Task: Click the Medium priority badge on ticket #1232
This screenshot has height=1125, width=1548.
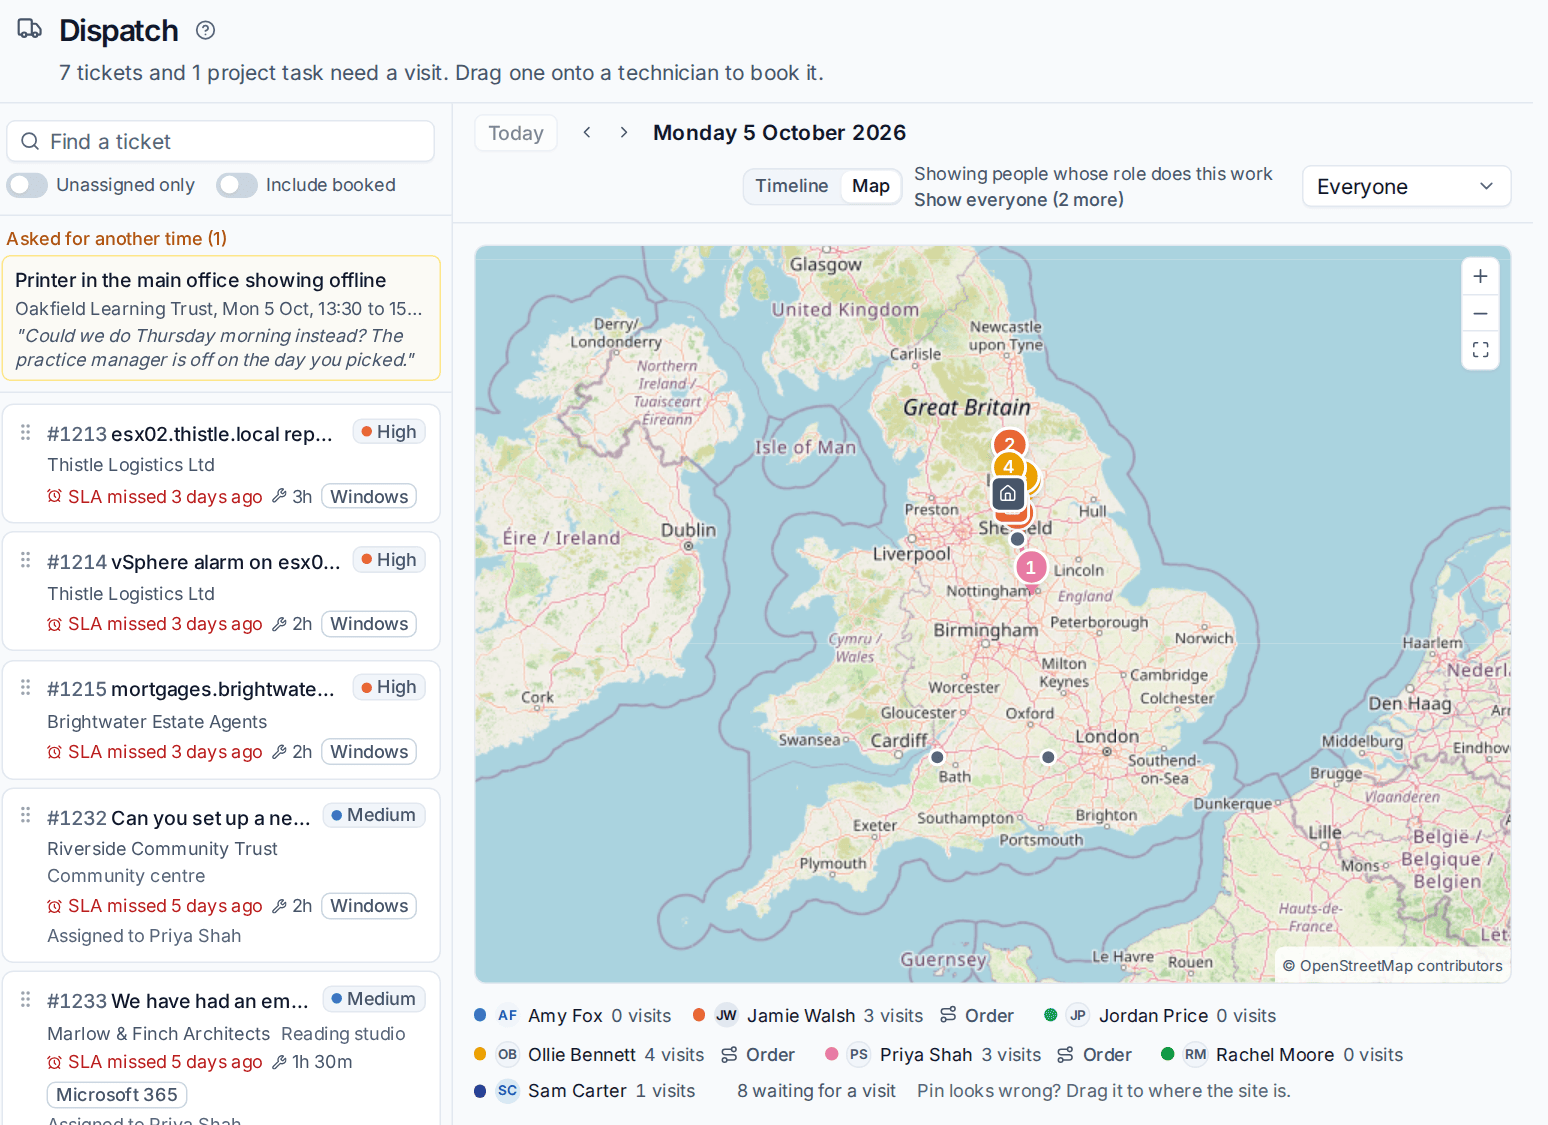Action: 374,815
